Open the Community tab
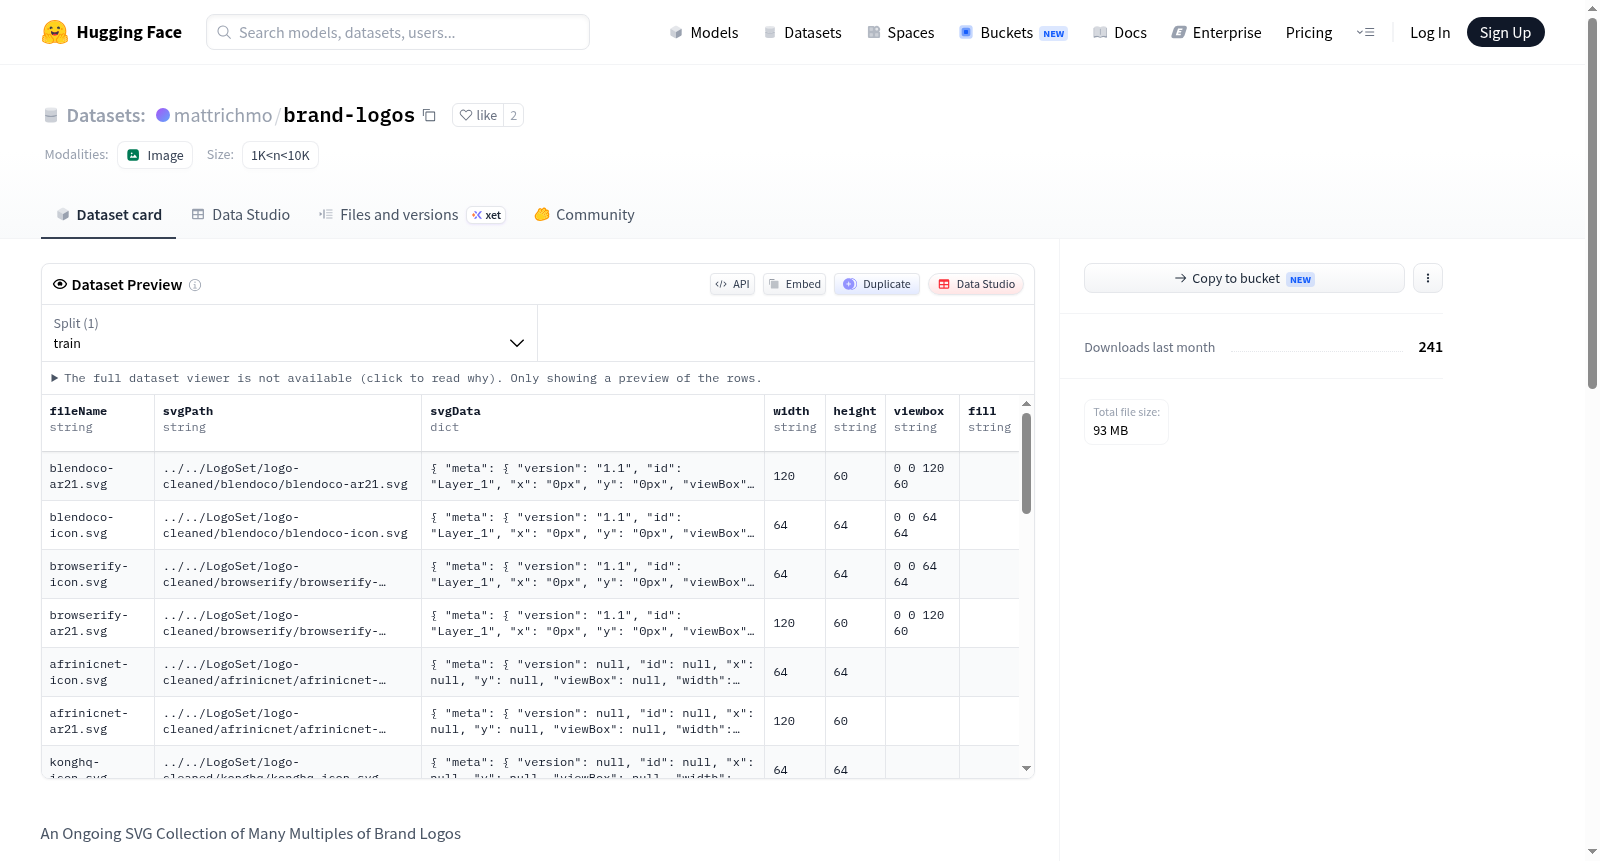The width and height of the screenshot is (1600, 861). (x=585, y=215)
